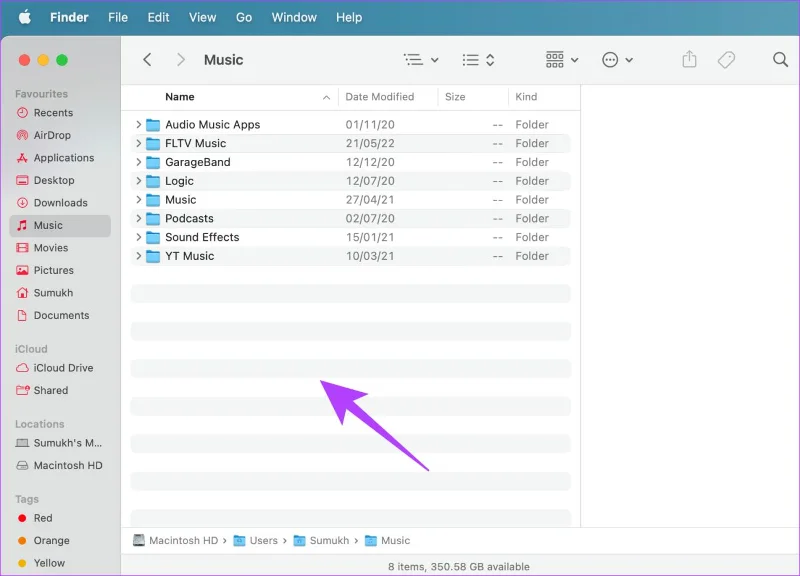Image resolution: width=800 pixels, height=576 pixels.
Task: Expand the FLTV Music folder
Action: (x=138, y=143)
